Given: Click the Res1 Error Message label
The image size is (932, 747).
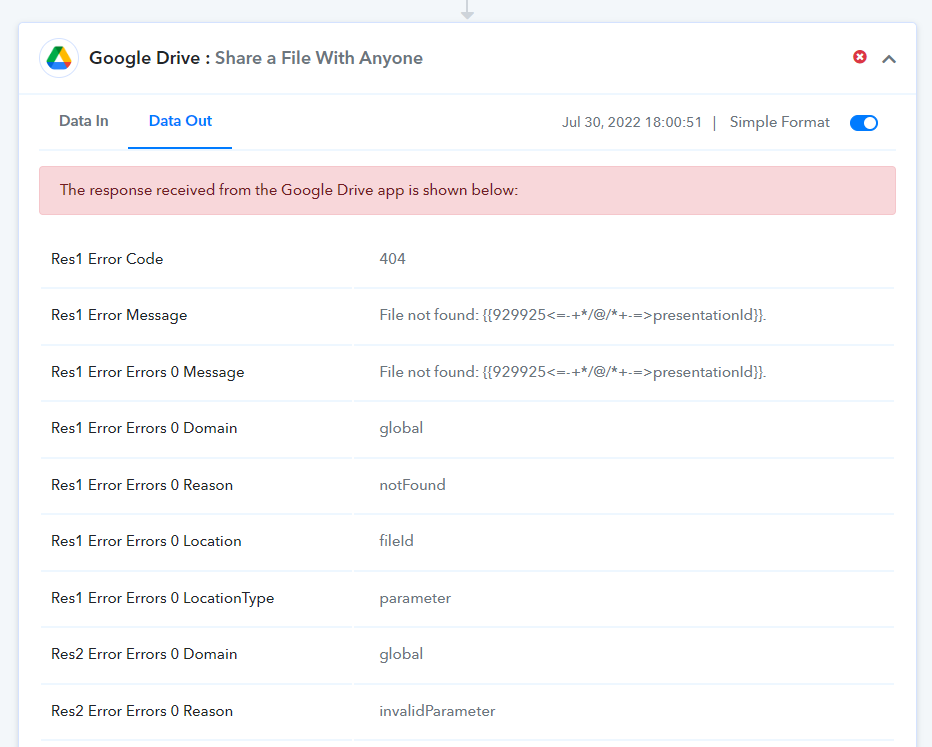Looking at the screenshot, I should point(119,316).
